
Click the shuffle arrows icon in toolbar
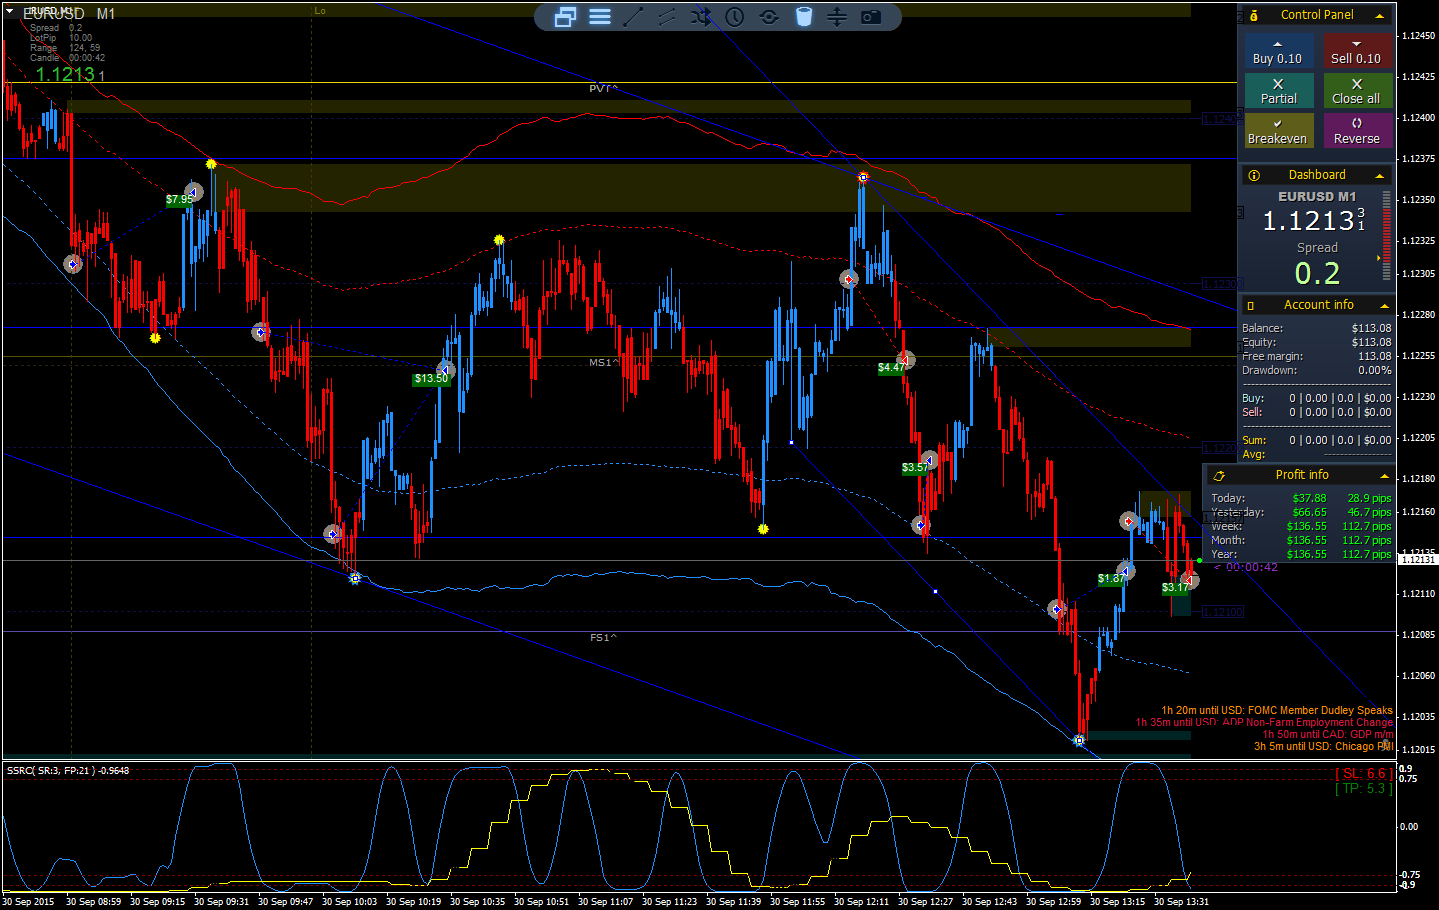tap(701, 17)
